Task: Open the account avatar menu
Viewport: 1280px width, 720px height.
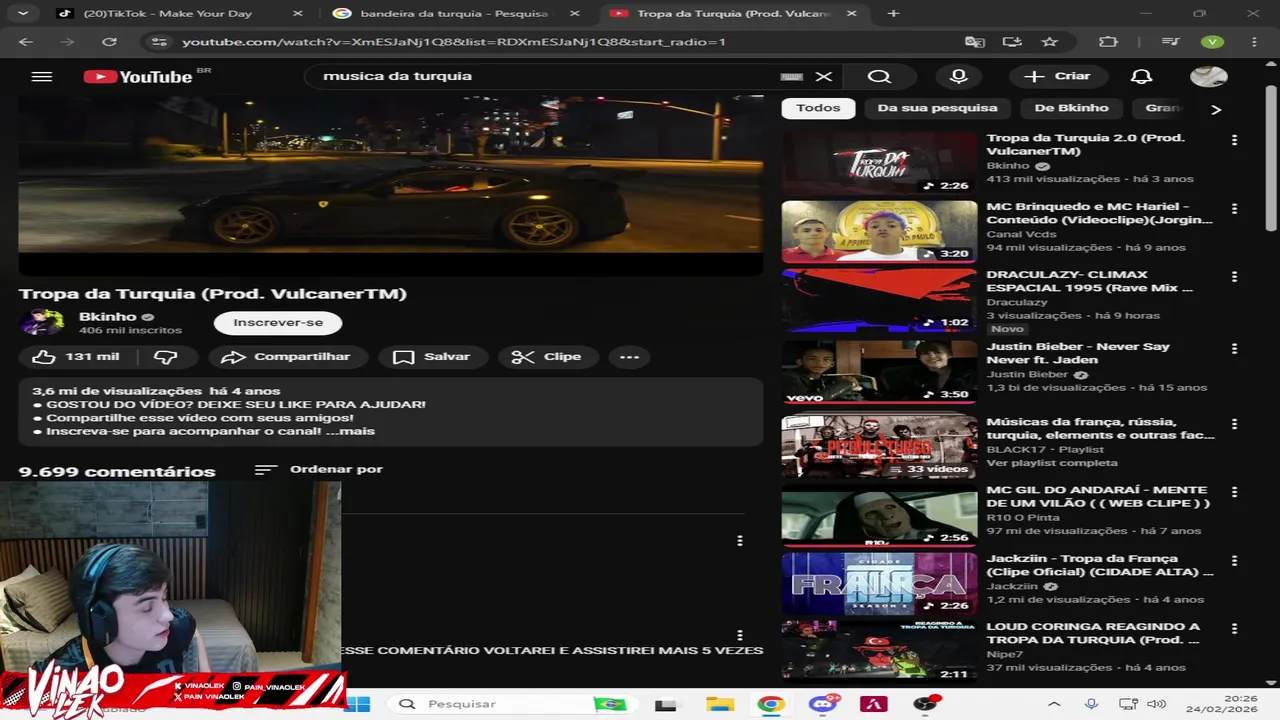Action: 1208,76
